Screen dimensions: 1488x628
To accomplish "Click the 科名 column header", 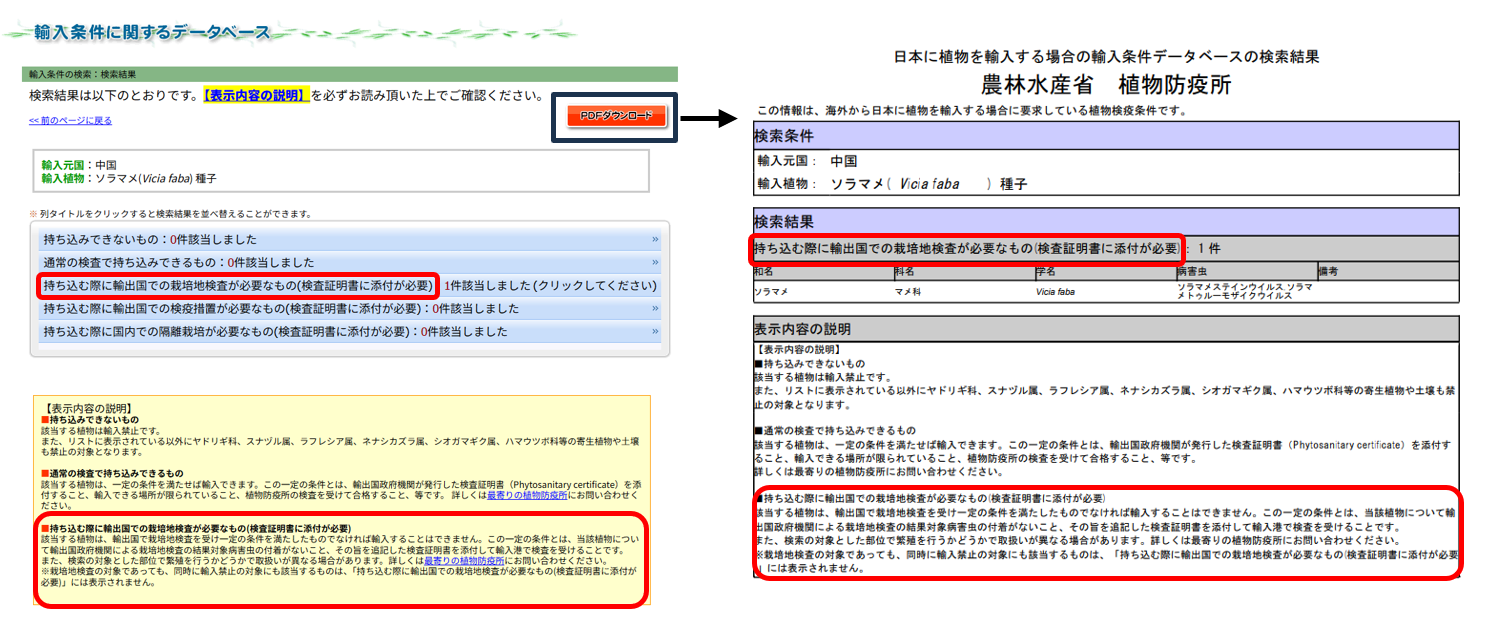I will (906, 272).
